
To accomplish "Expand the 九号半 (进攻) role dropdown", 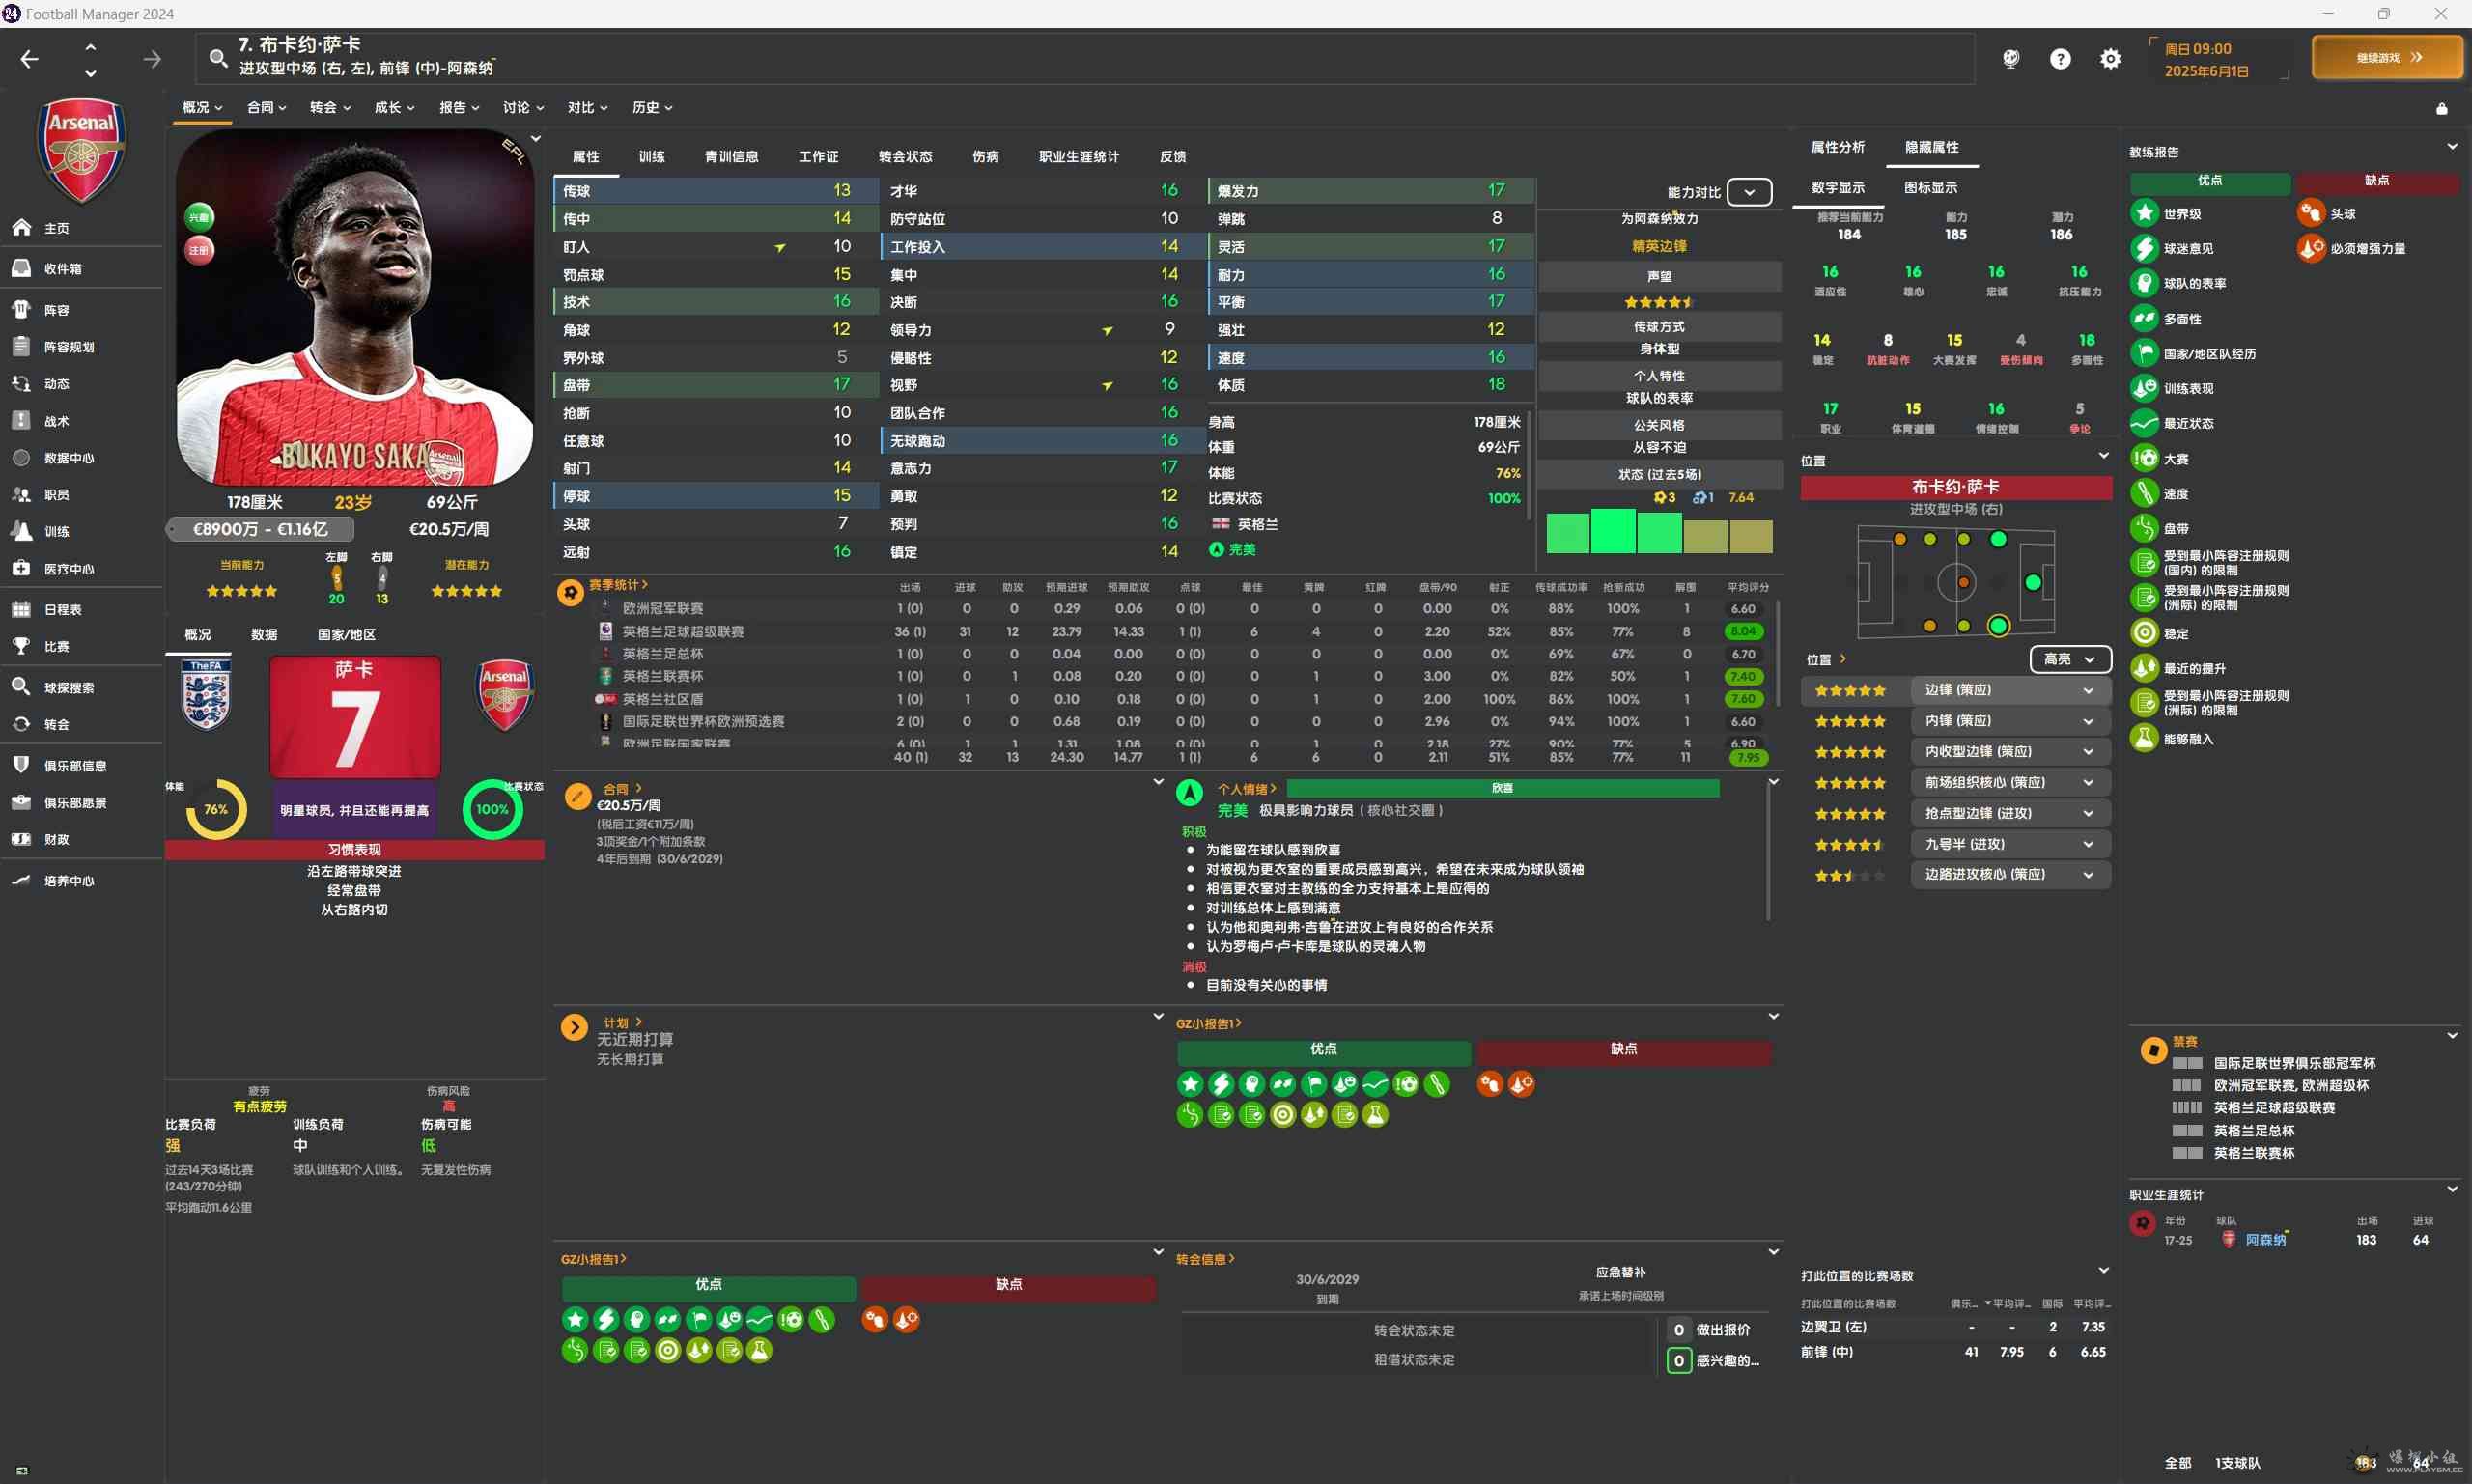I will pos(2010,844).
